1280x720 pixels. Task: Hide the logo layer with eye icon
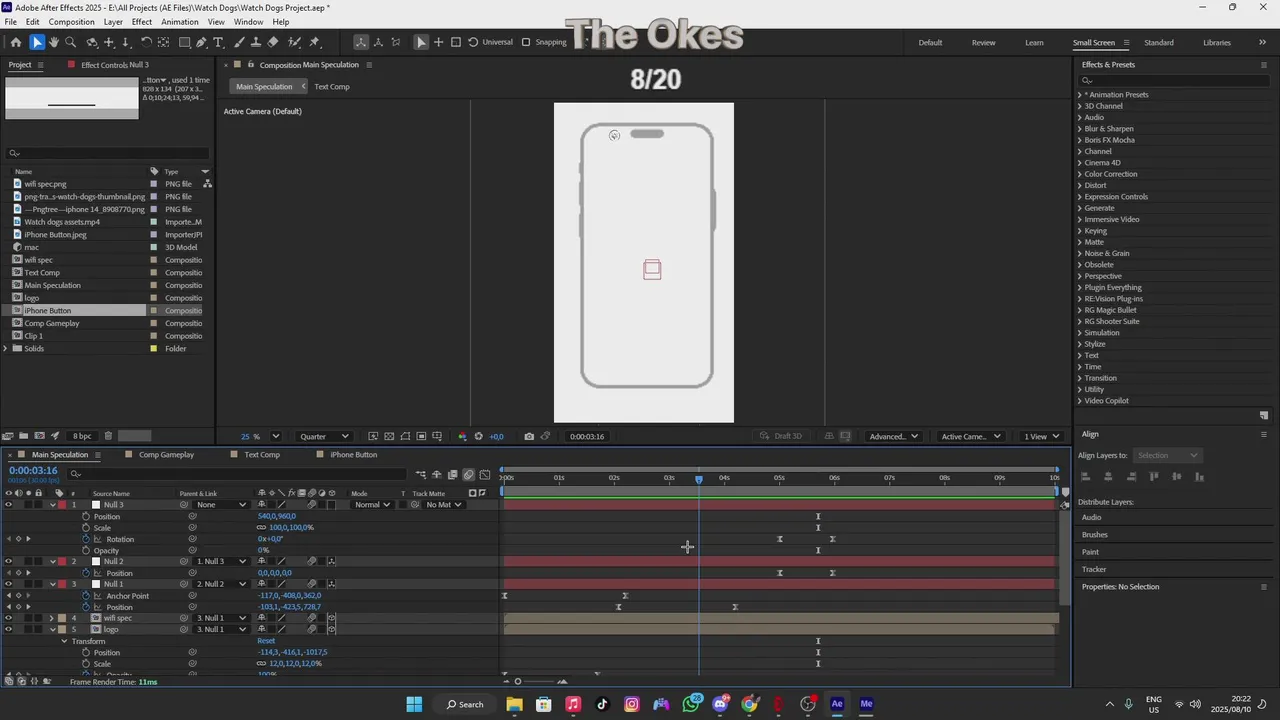tap(8, 630)
